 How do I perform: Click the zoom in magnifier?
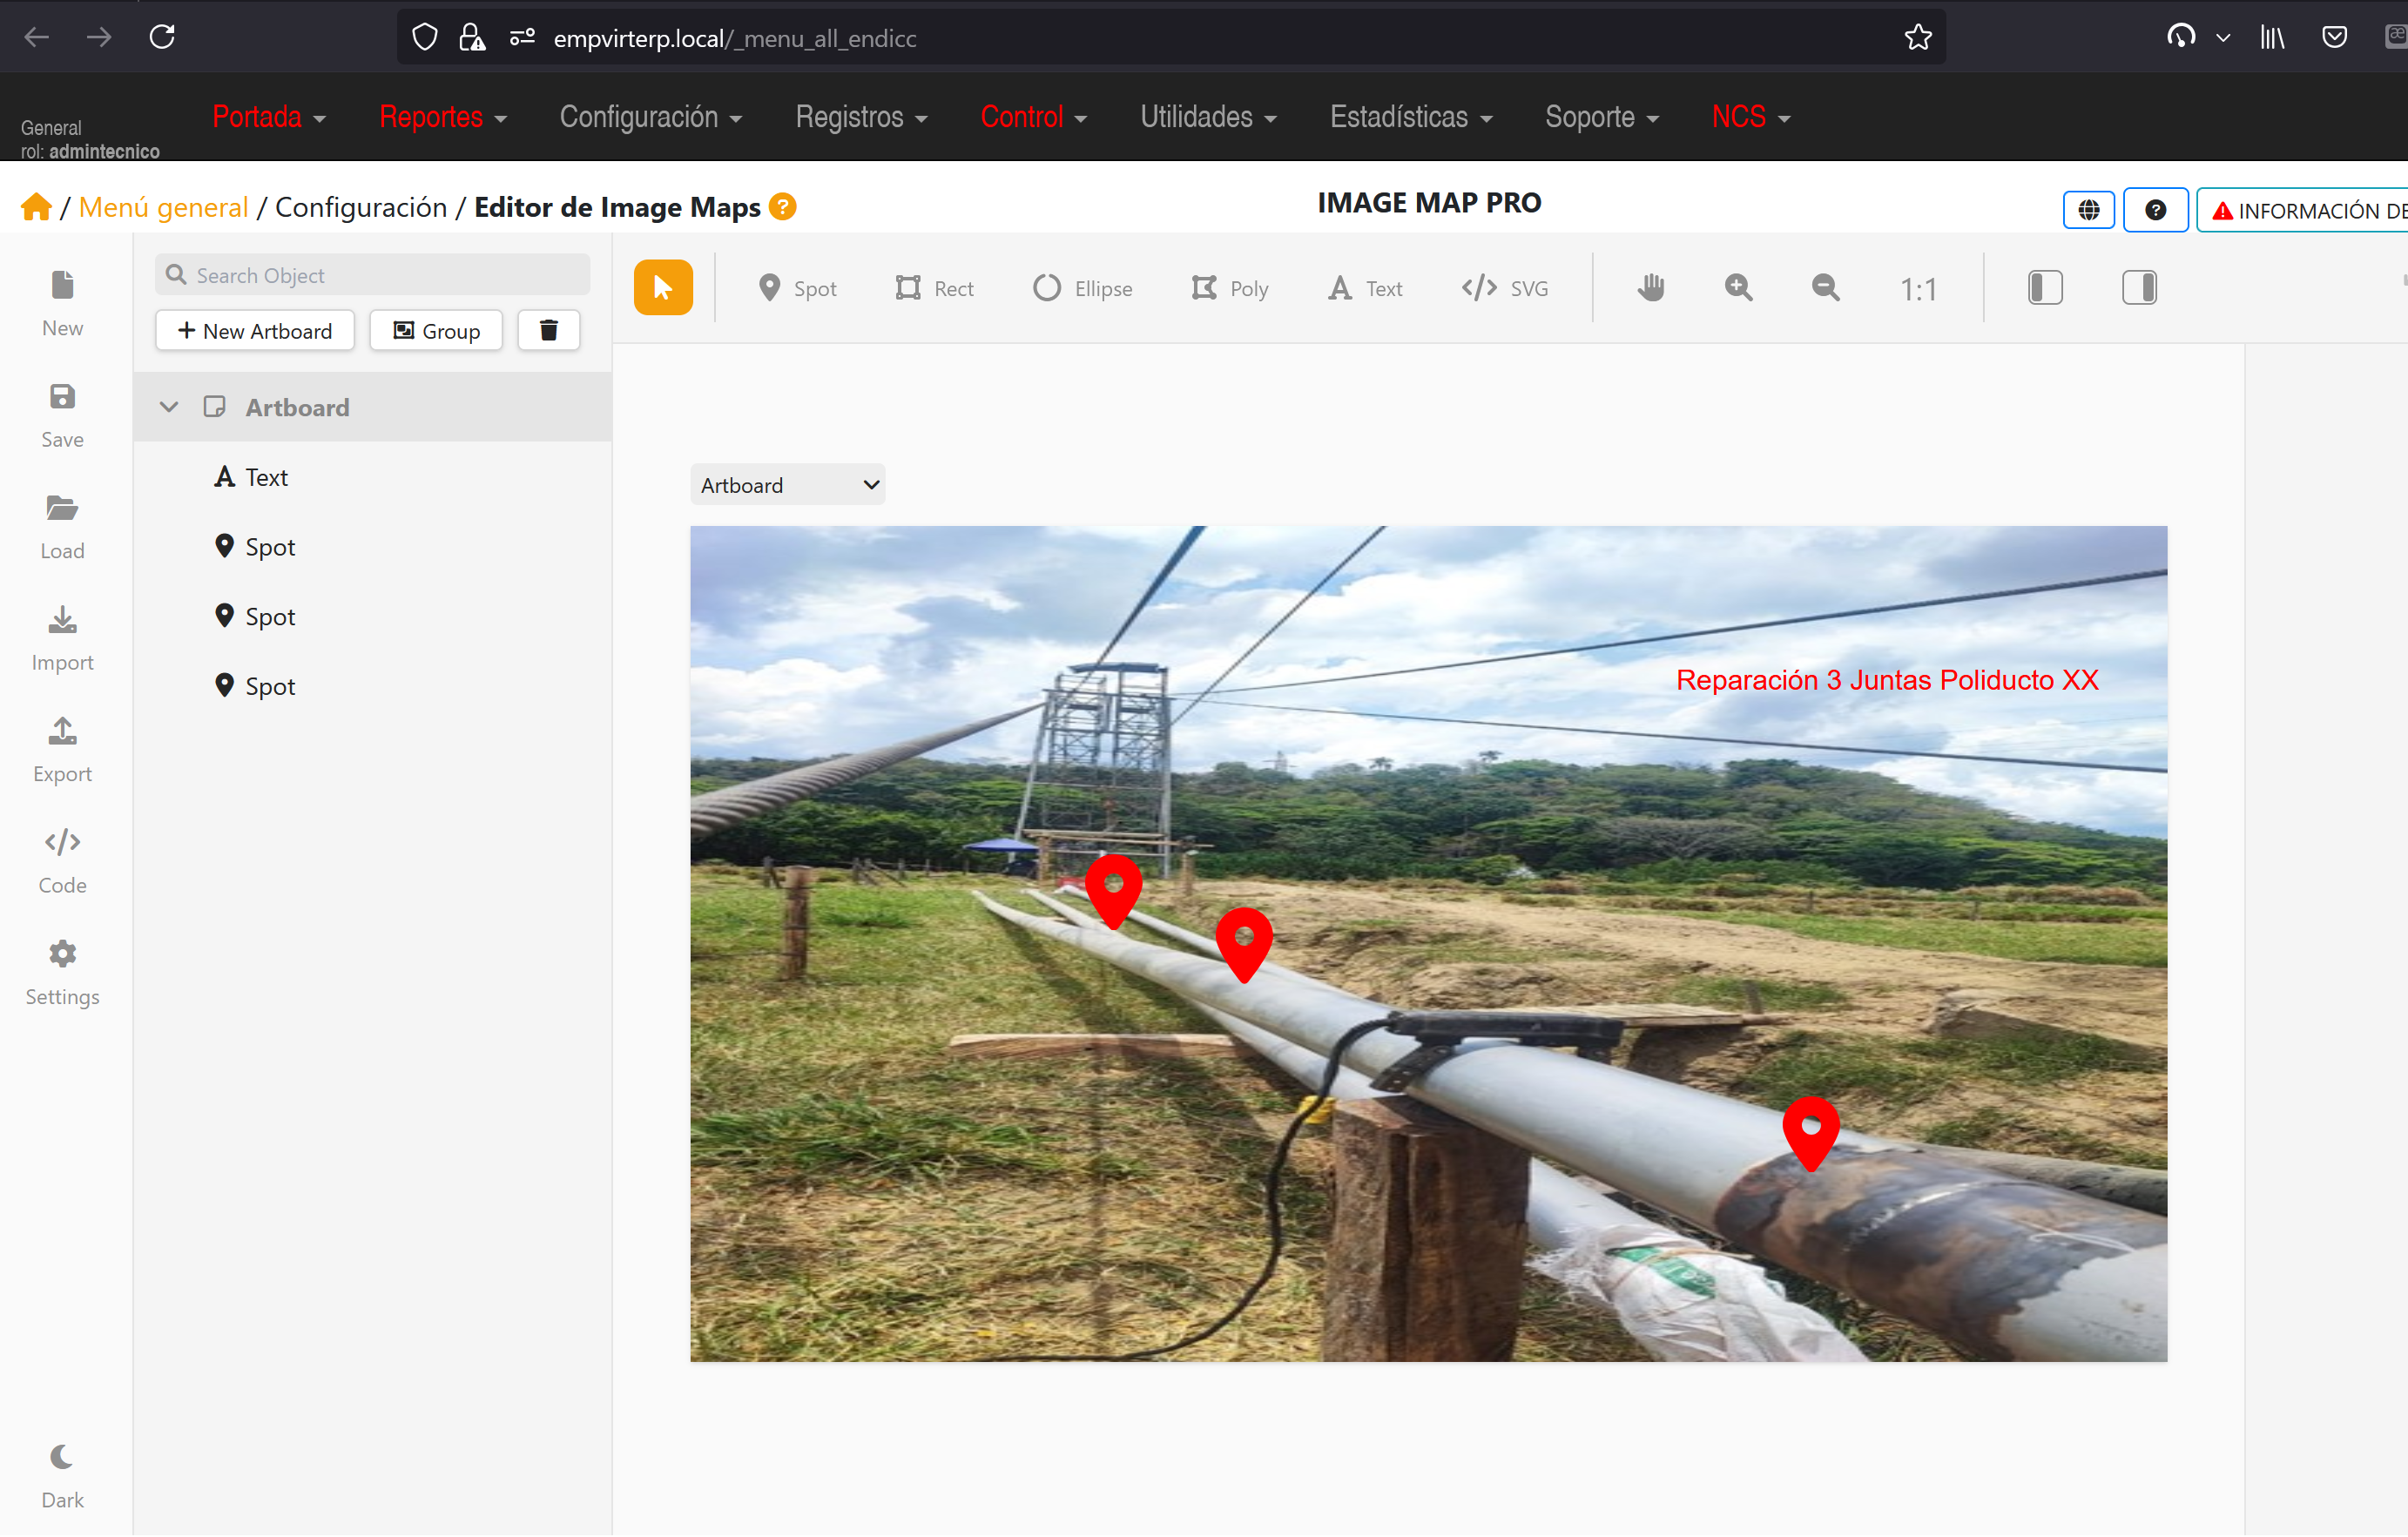point(1738,288)
